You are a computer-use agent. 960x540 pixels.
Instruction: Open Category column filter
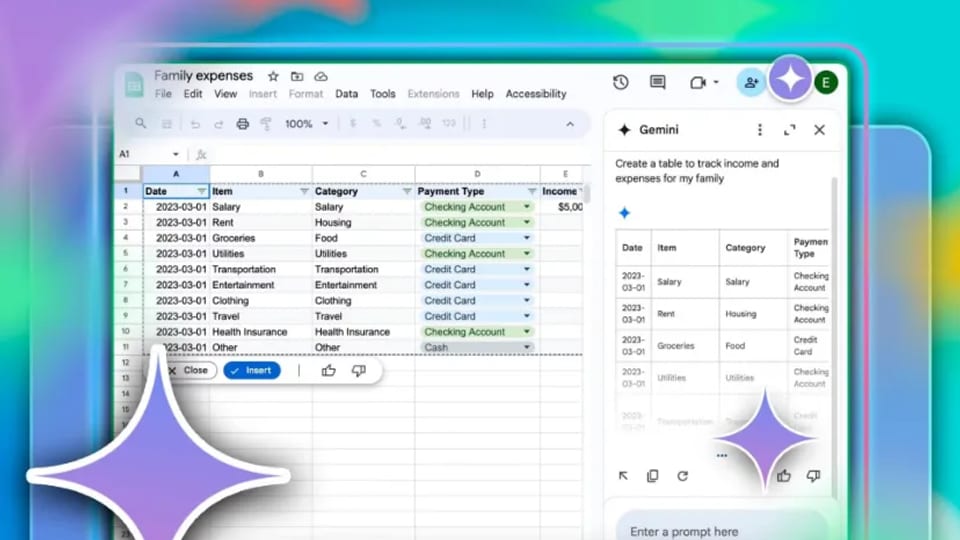tap(407, 192)
